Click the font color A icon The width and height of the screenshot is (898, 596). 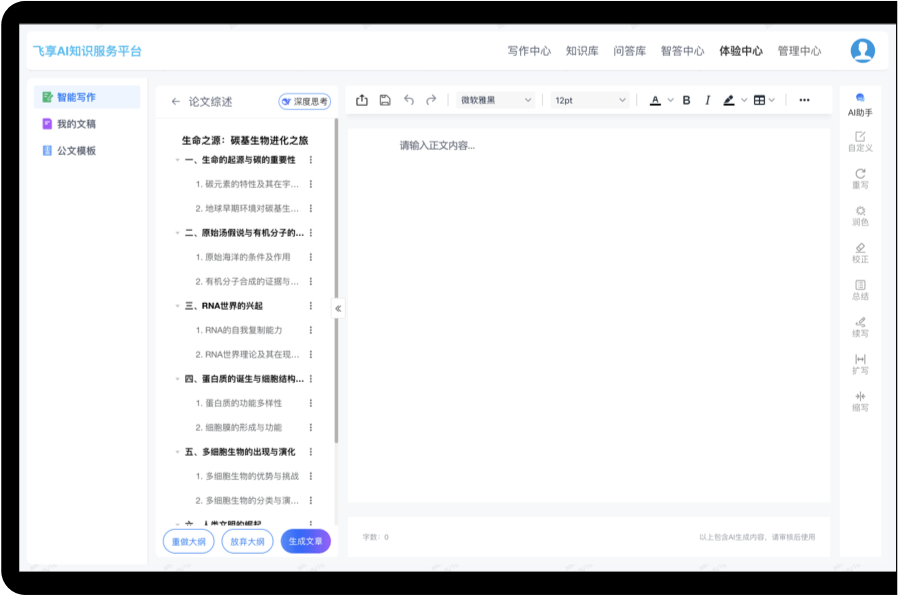point(655,101)
